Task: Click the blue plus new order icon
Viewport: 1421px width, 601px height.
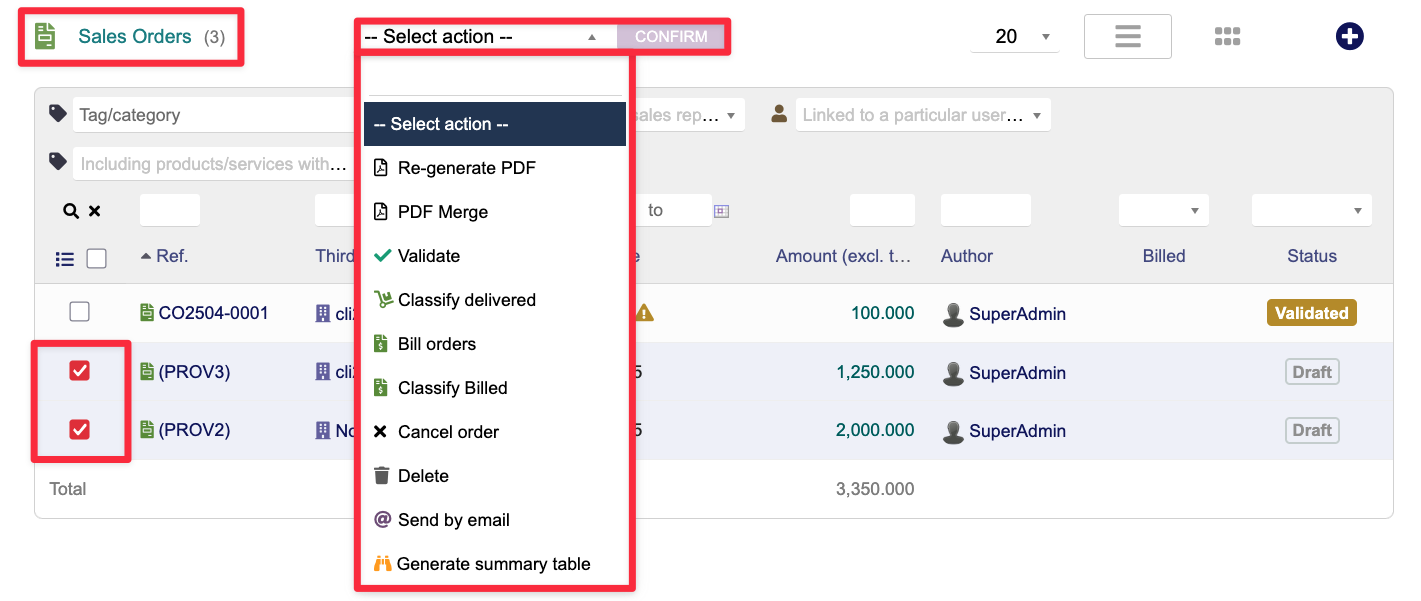Action: coord(1349,37)
